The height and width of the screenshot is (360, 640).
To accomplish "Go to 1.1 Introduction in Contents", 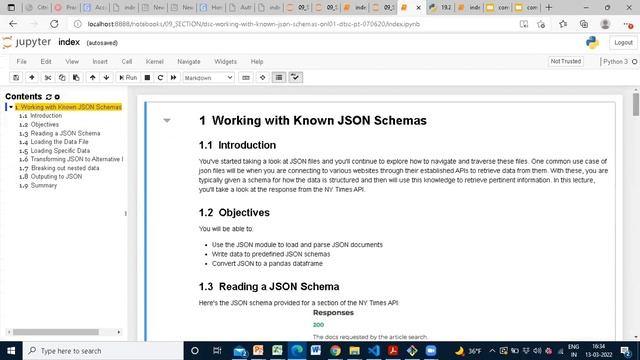I will (x=46, y=116).
